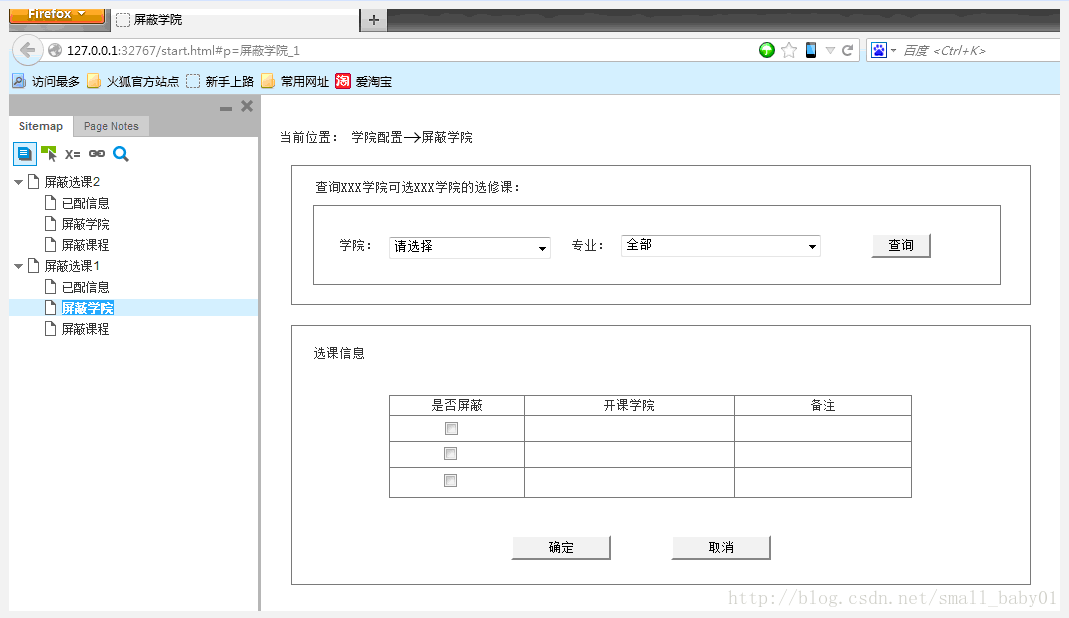Click the site identity globe icon
The width and height of the screenshot is (1069, 618).
coord(55,50)
